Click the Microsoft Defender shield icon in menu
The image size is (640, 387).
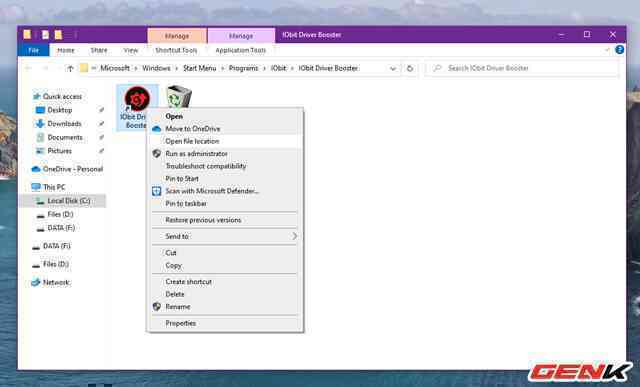tap(156, 191)
